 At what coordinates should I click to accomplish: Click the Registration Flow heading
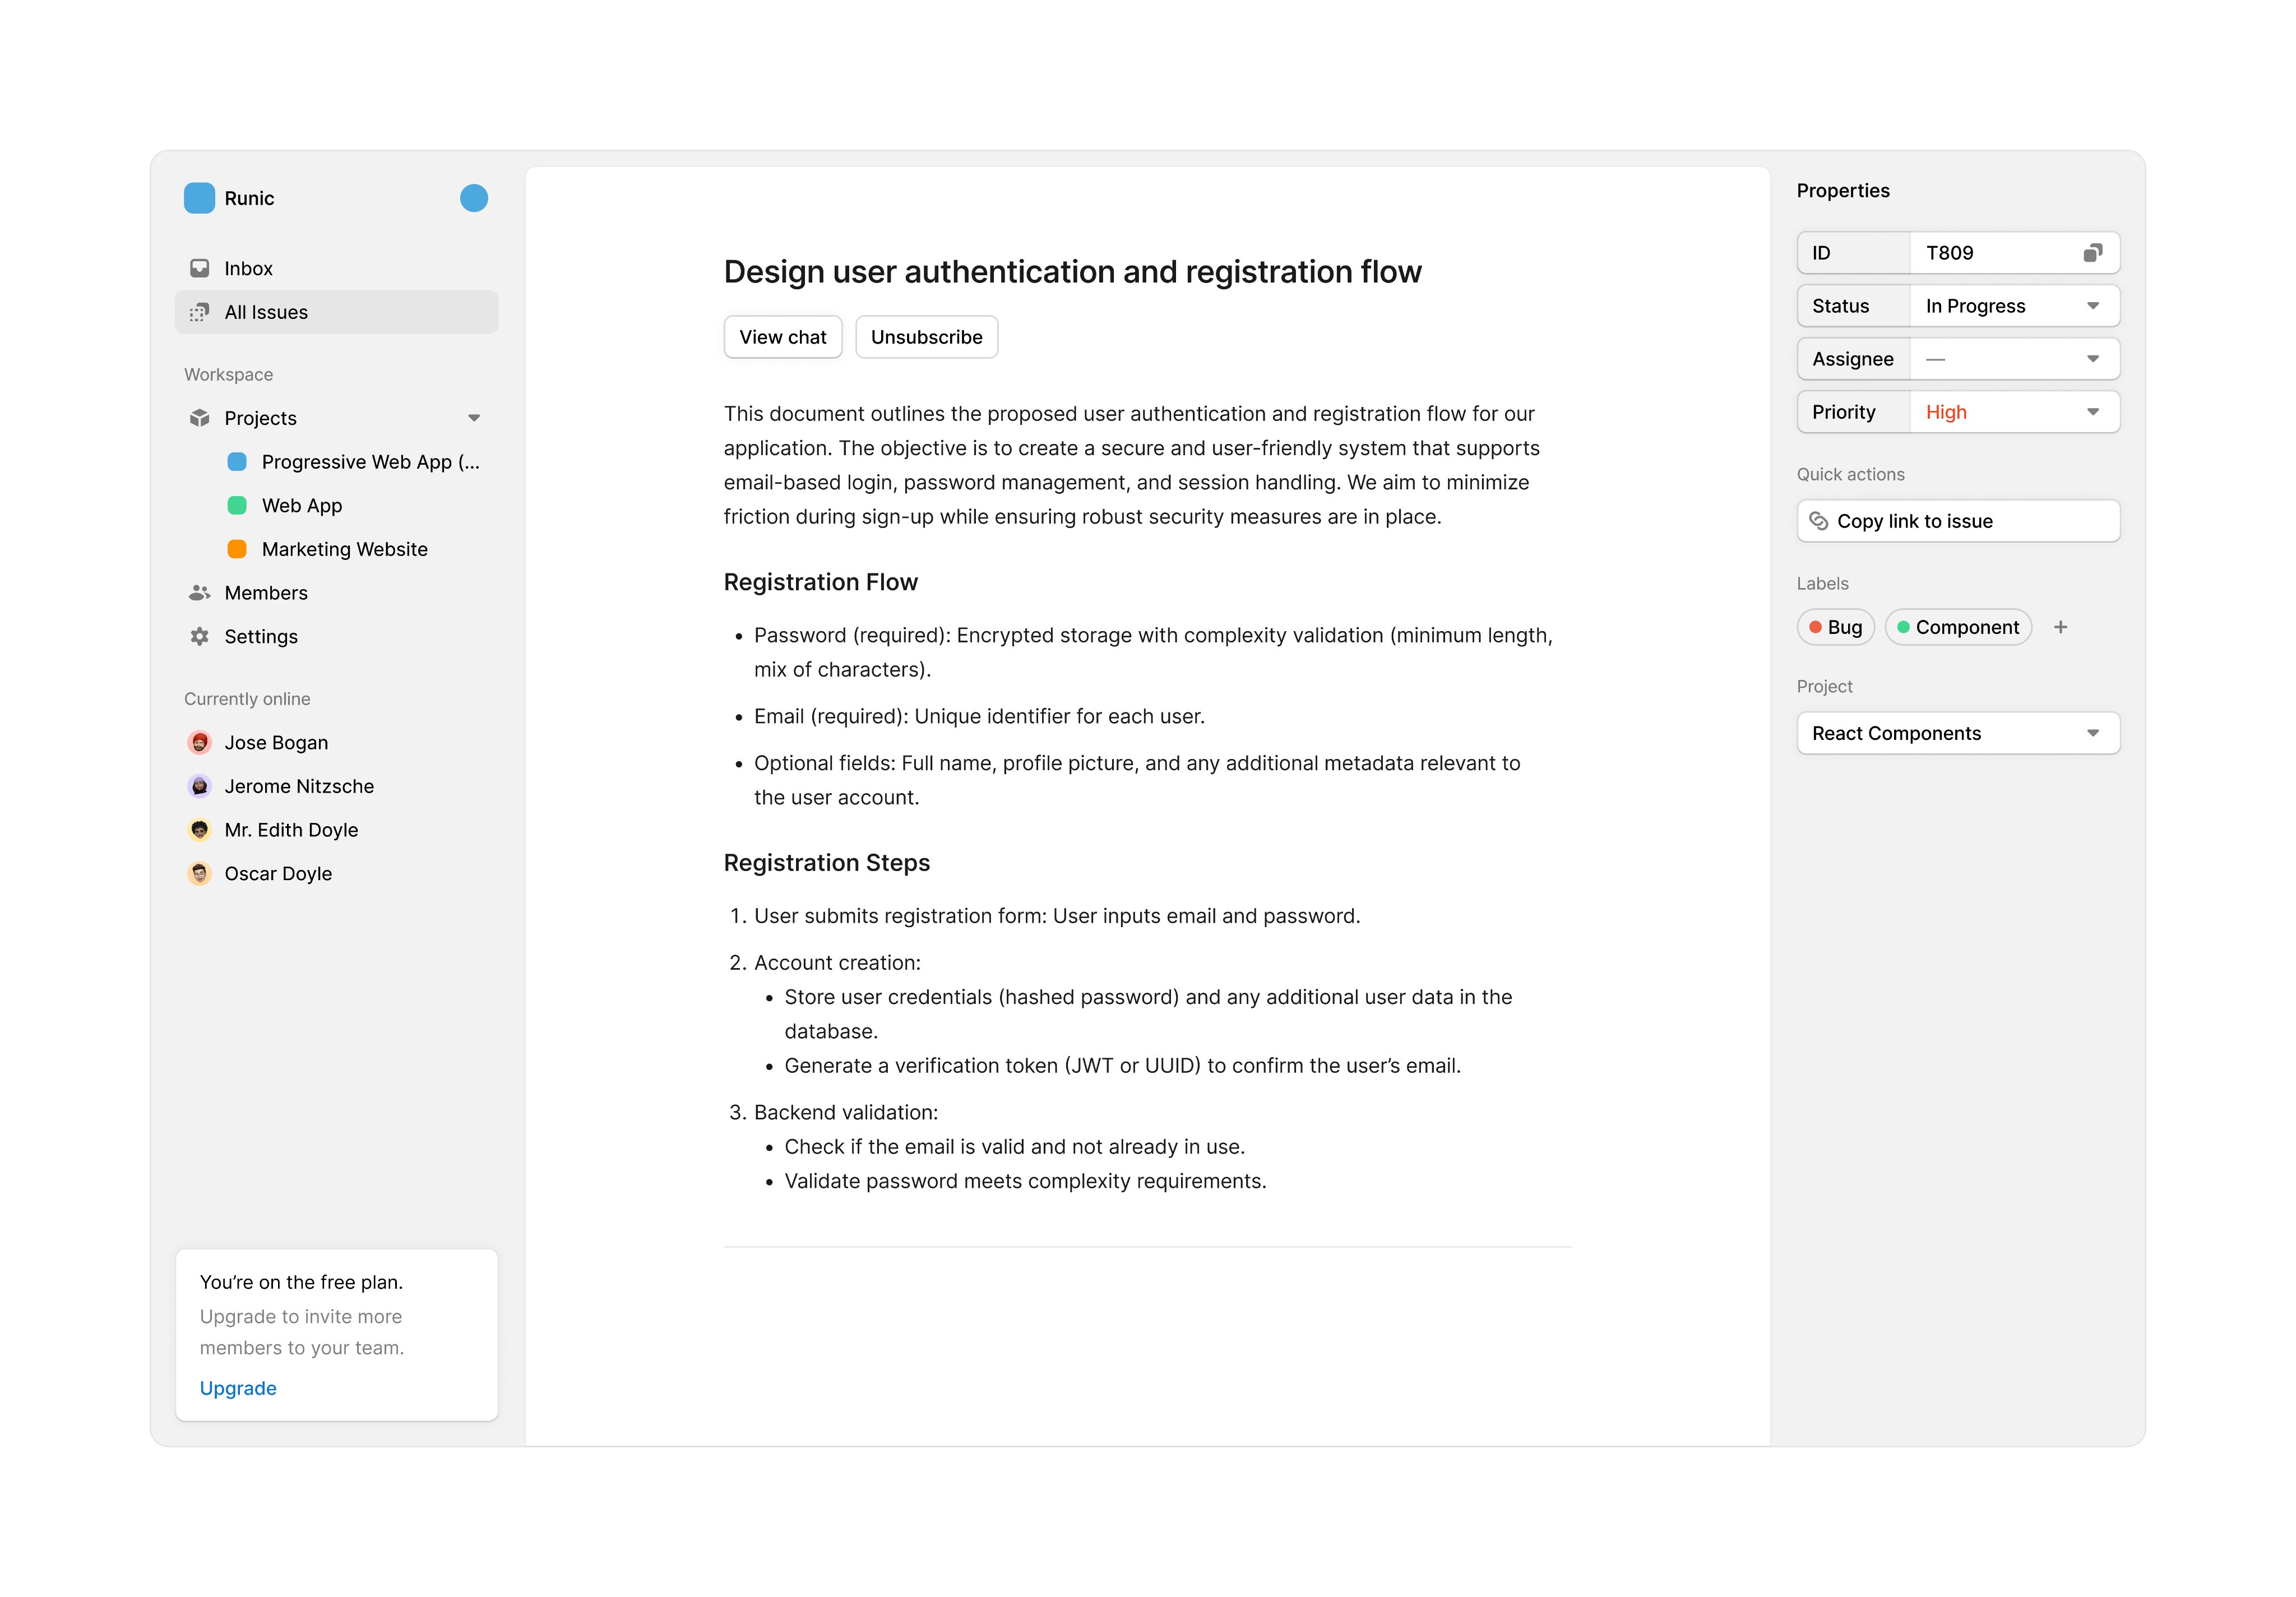pyautogui.click(x=821, y=582)
